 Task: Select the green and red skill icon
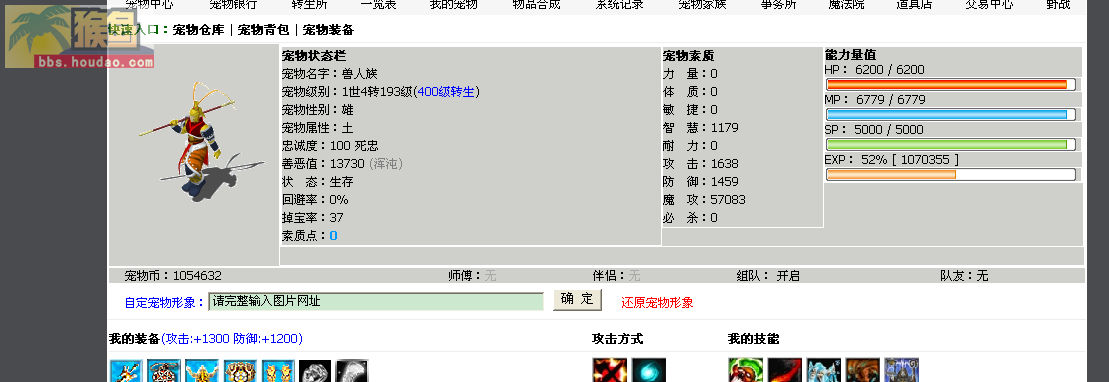(745, 370)
